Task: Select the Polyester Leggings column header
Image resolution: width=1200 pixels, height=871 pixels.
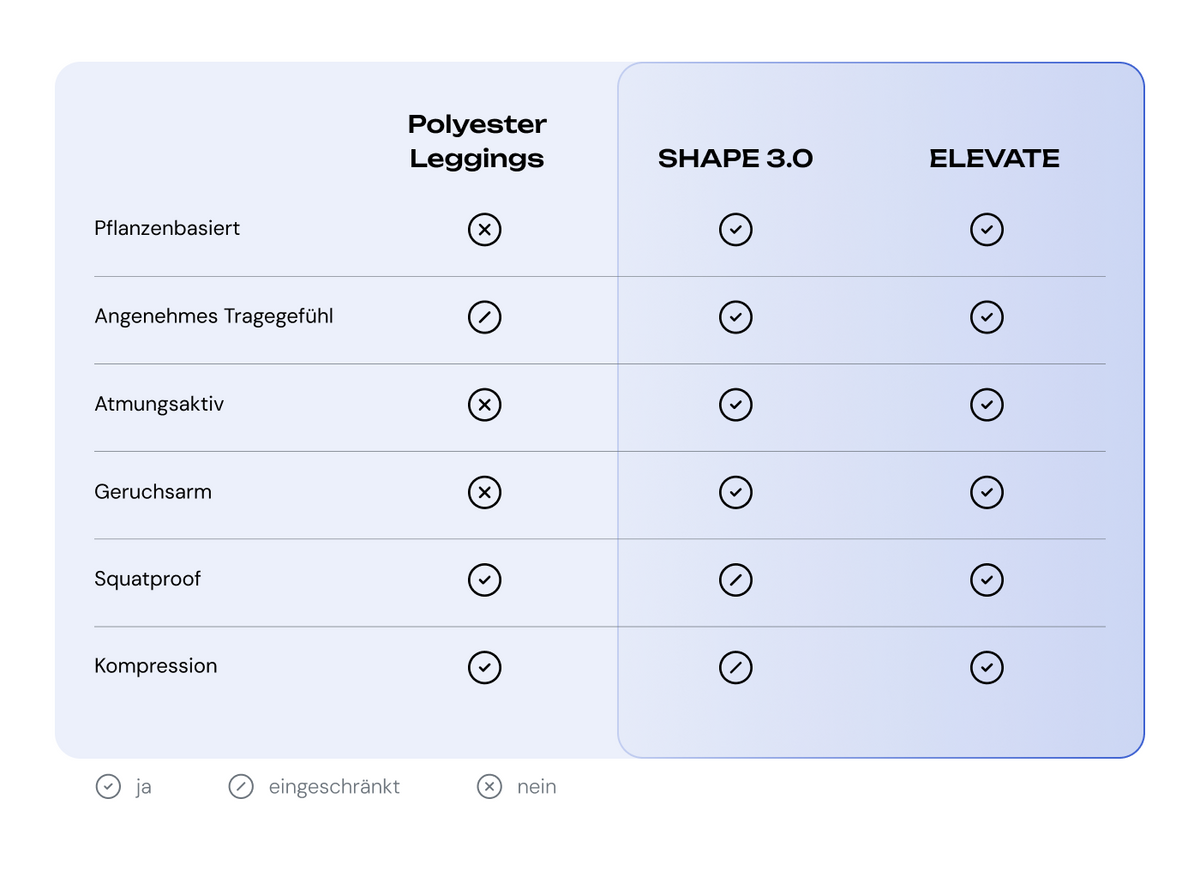Action: click(x=477, y=141)
